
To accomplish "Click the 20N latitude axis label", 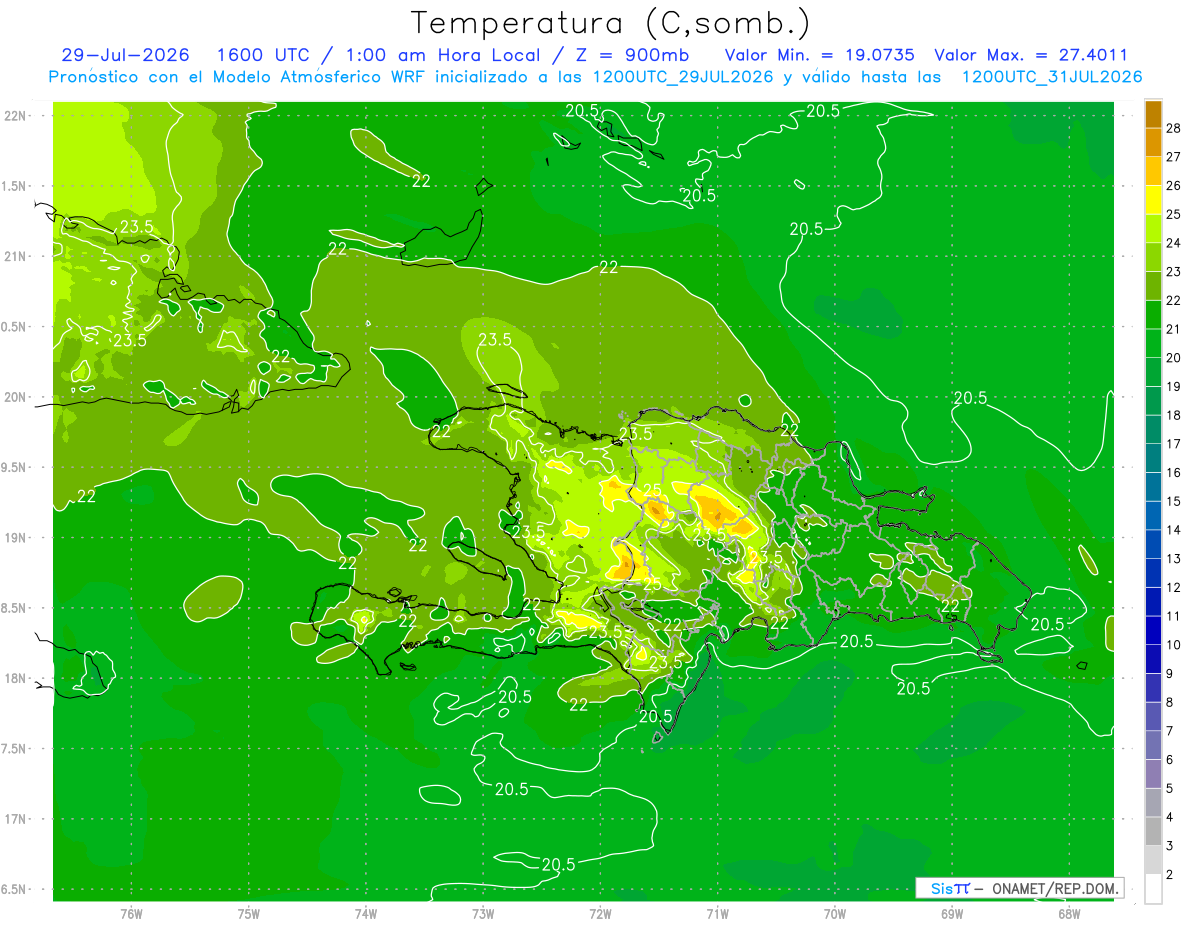I will [16, 397].
